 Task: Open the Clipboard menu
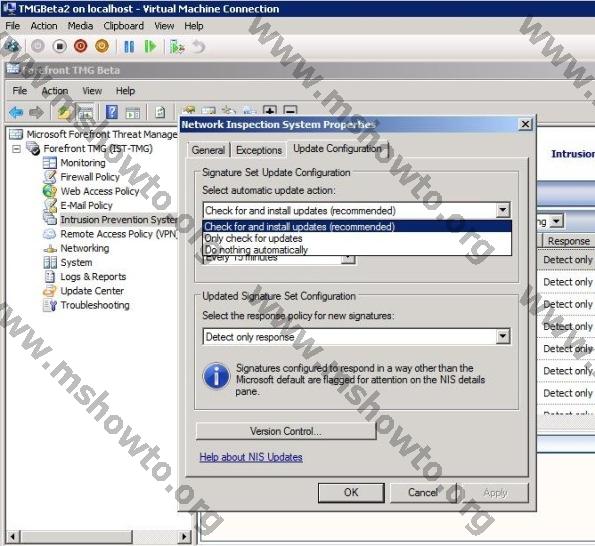[123, 26]
